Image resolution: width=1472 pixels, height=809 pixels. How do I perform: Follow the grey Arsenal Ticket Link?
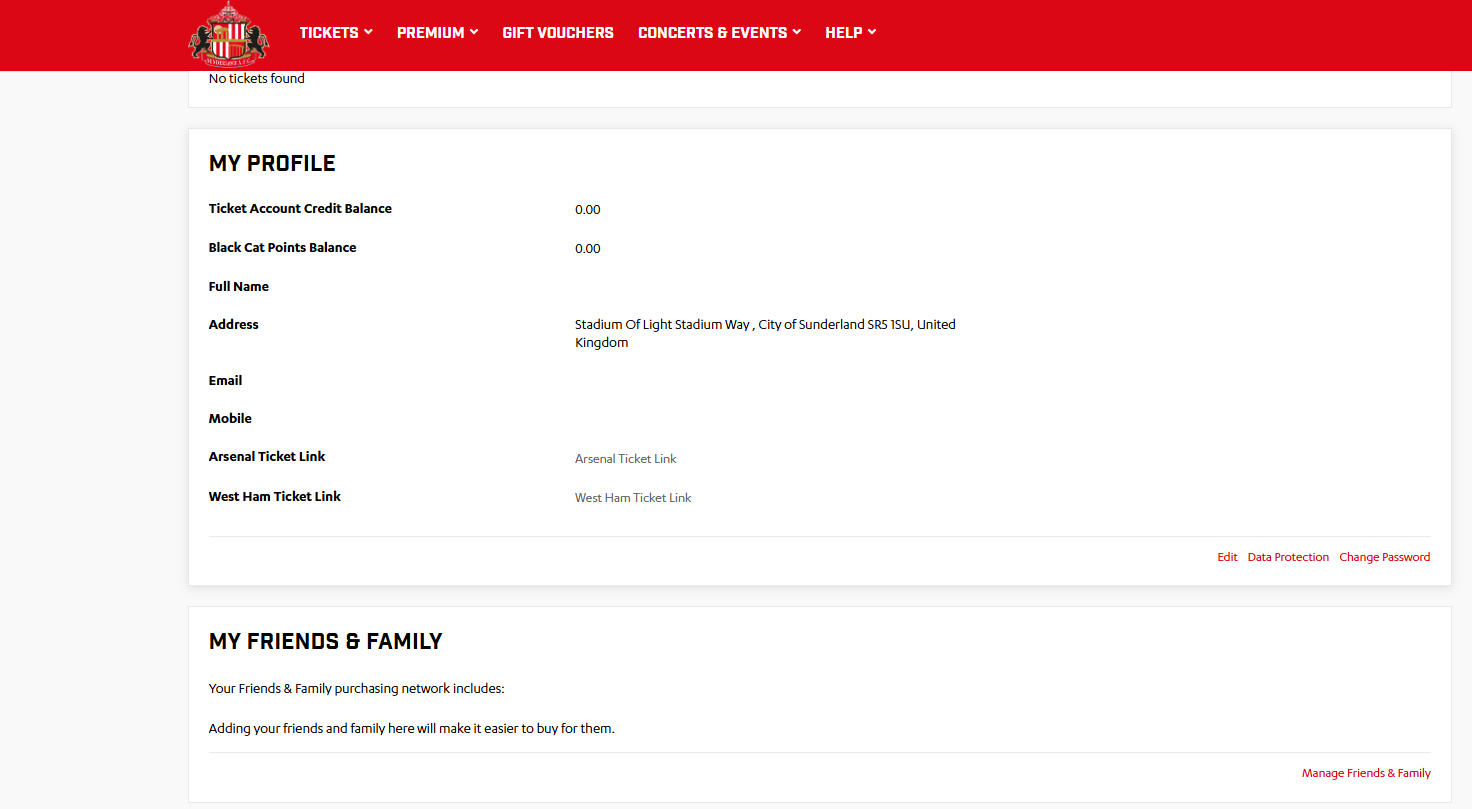pos(625,459)
